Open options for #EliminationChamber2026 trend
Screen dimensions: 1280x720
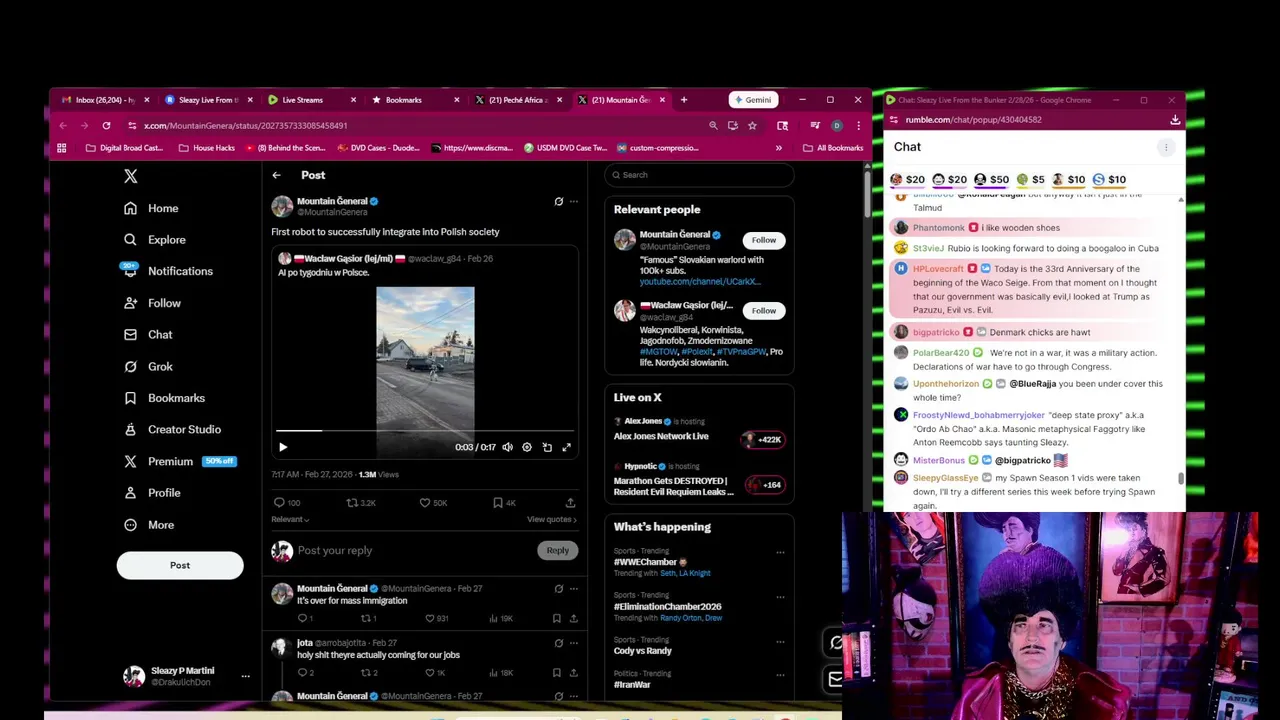780,596
